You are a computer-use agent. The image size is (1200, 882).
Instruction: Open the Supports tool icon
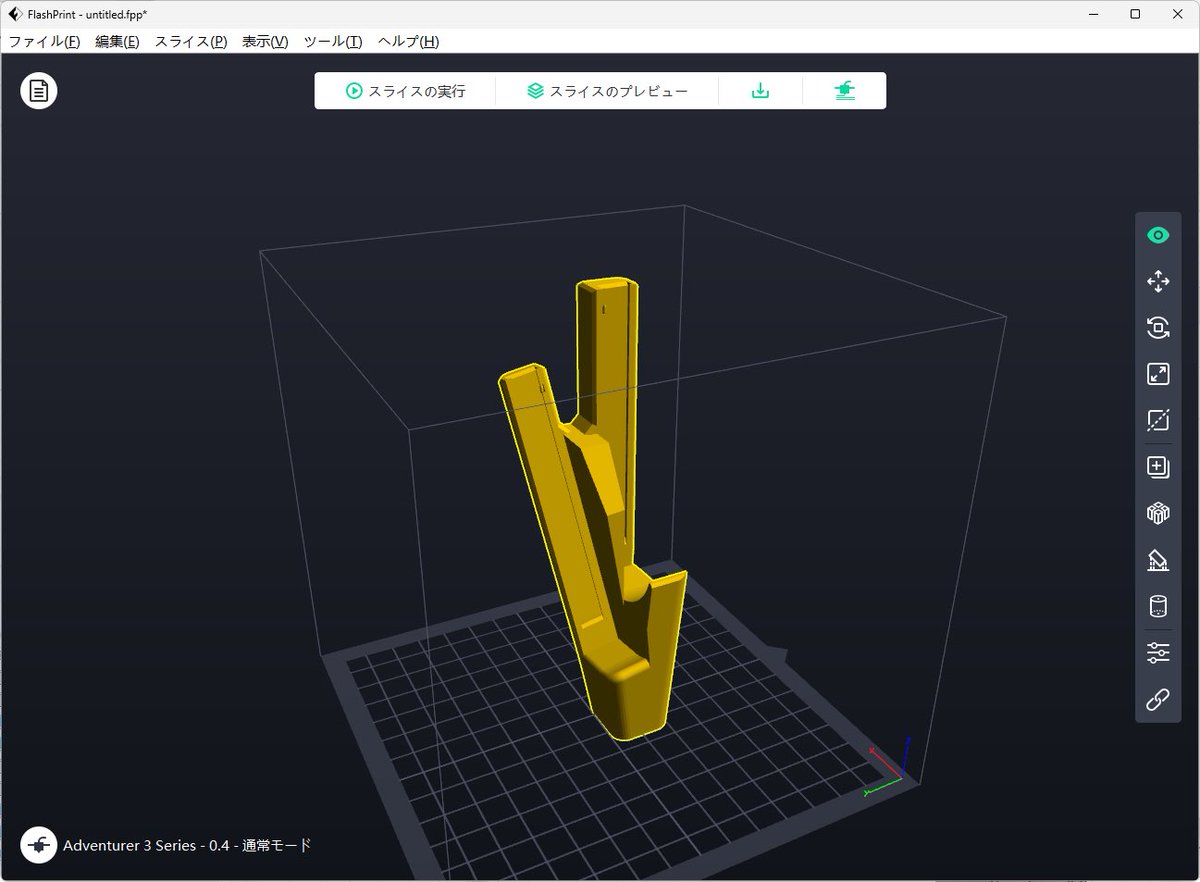pos(1158,560)
